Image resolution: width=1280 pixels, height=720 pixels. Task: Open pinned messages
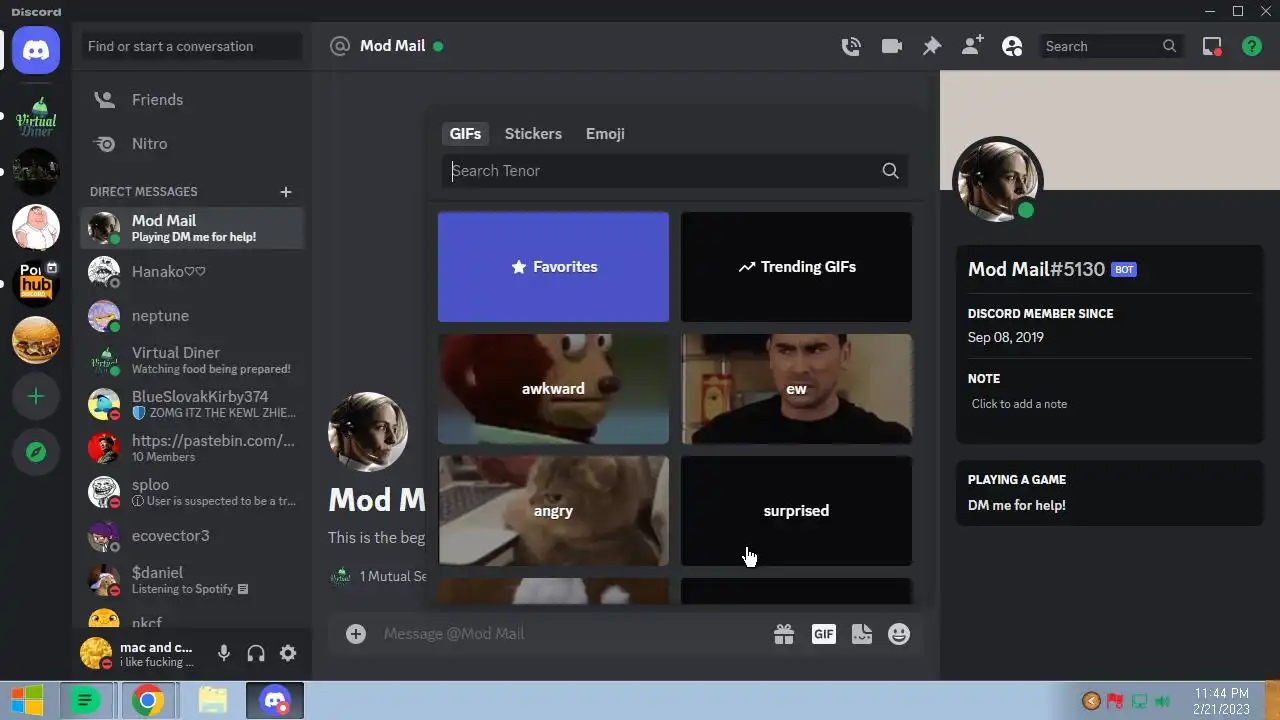[x=932, y=46]
